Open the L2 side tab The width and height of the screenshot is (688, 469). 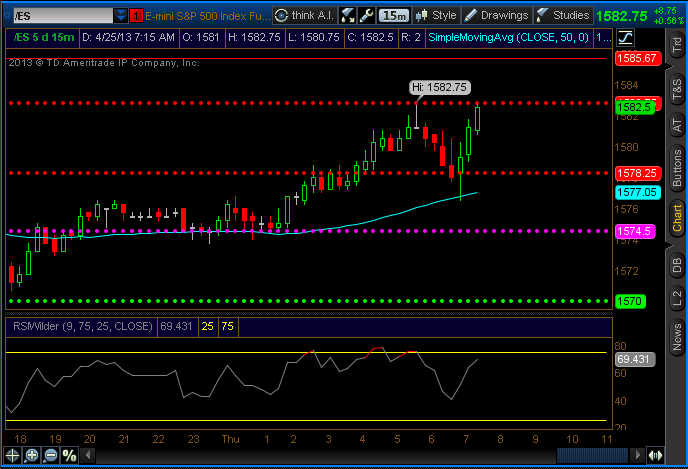[677, 298]
